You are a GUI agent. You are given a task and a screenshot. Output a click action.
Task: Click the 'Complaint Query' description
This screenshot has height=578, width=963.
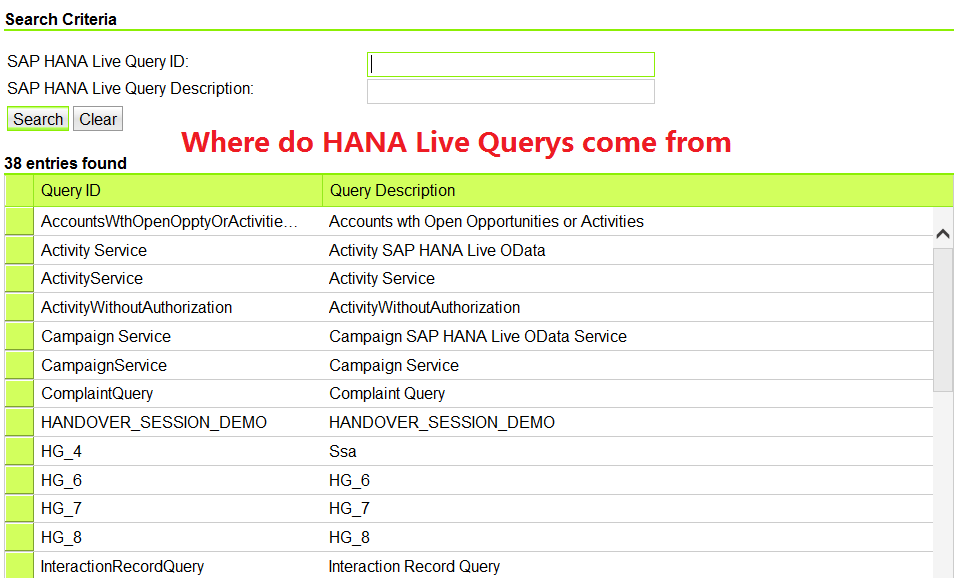[387, 393]
